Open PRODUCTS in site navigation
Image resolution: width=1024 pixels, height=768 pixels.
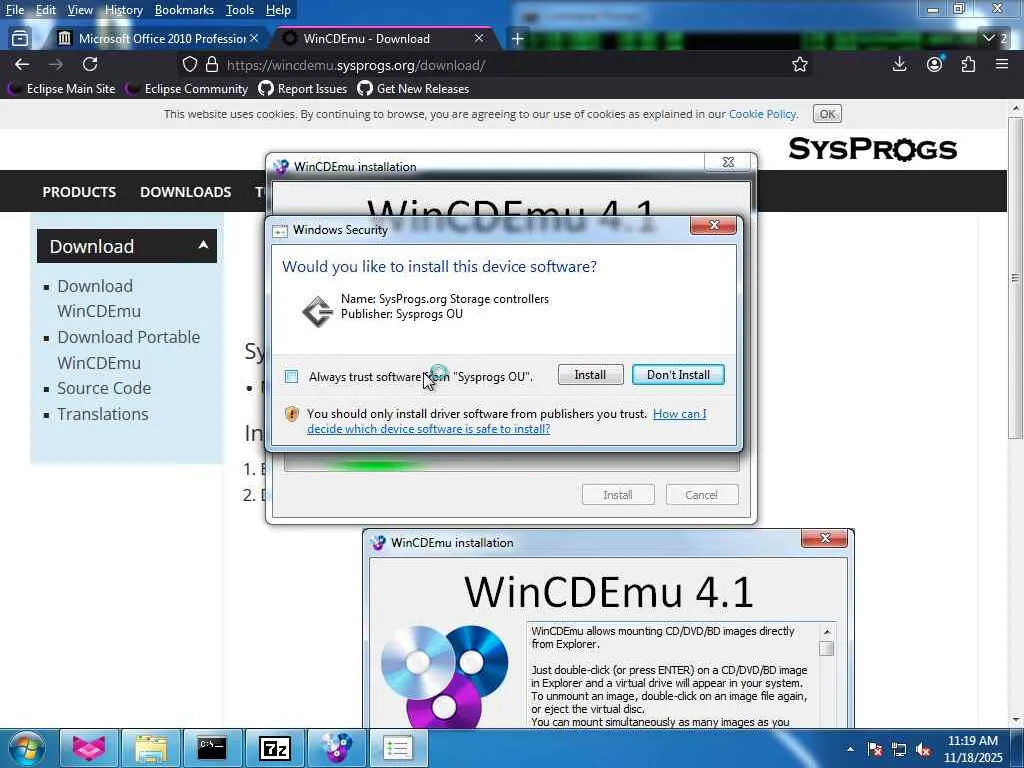pyautogui.click(x=79, y=192)
